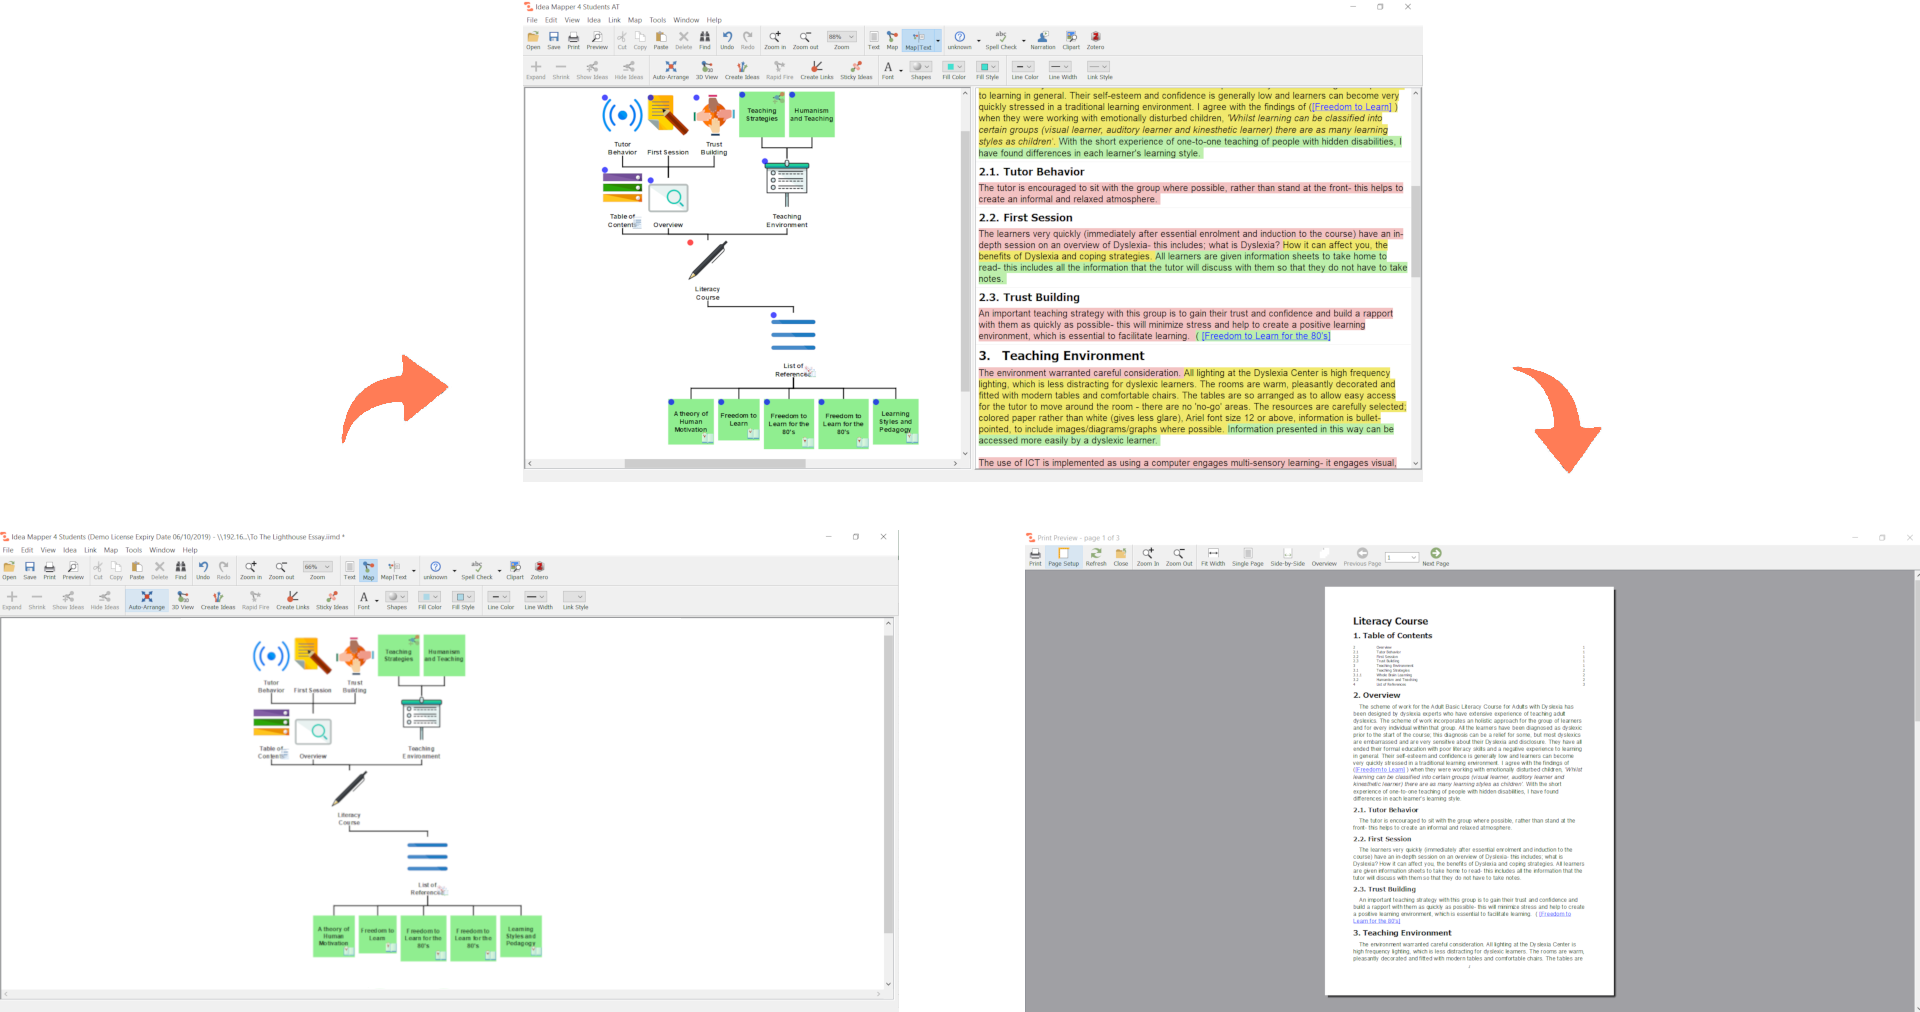Screen dimensions: 1920x1012
Task: Open the page number dropdown in Print Preview
Action: click(1413, 558)
